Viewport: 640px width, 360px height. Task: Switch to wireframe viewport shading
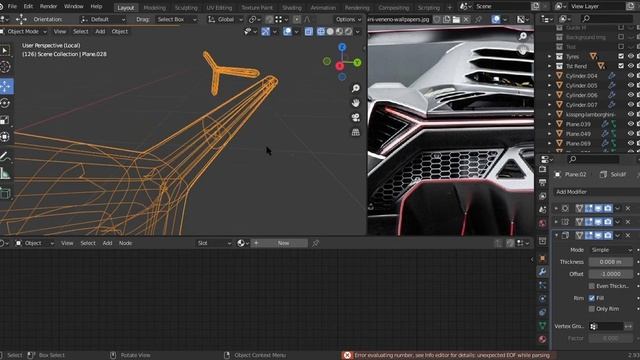321,31
